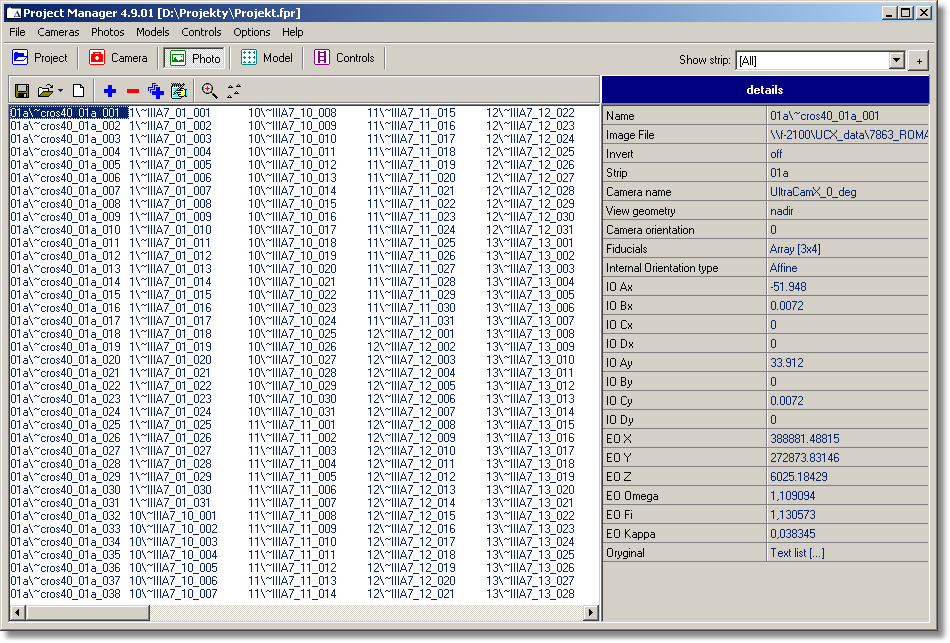Click the EO Kappa value 0,038345
This screenshot has height=643, width=950.
[x=793, y=534]
